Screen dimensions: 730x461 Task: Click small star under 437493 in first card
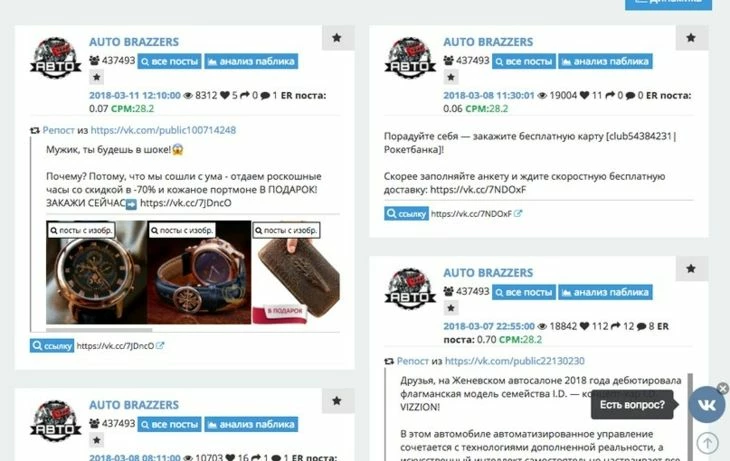pos(96,77)
